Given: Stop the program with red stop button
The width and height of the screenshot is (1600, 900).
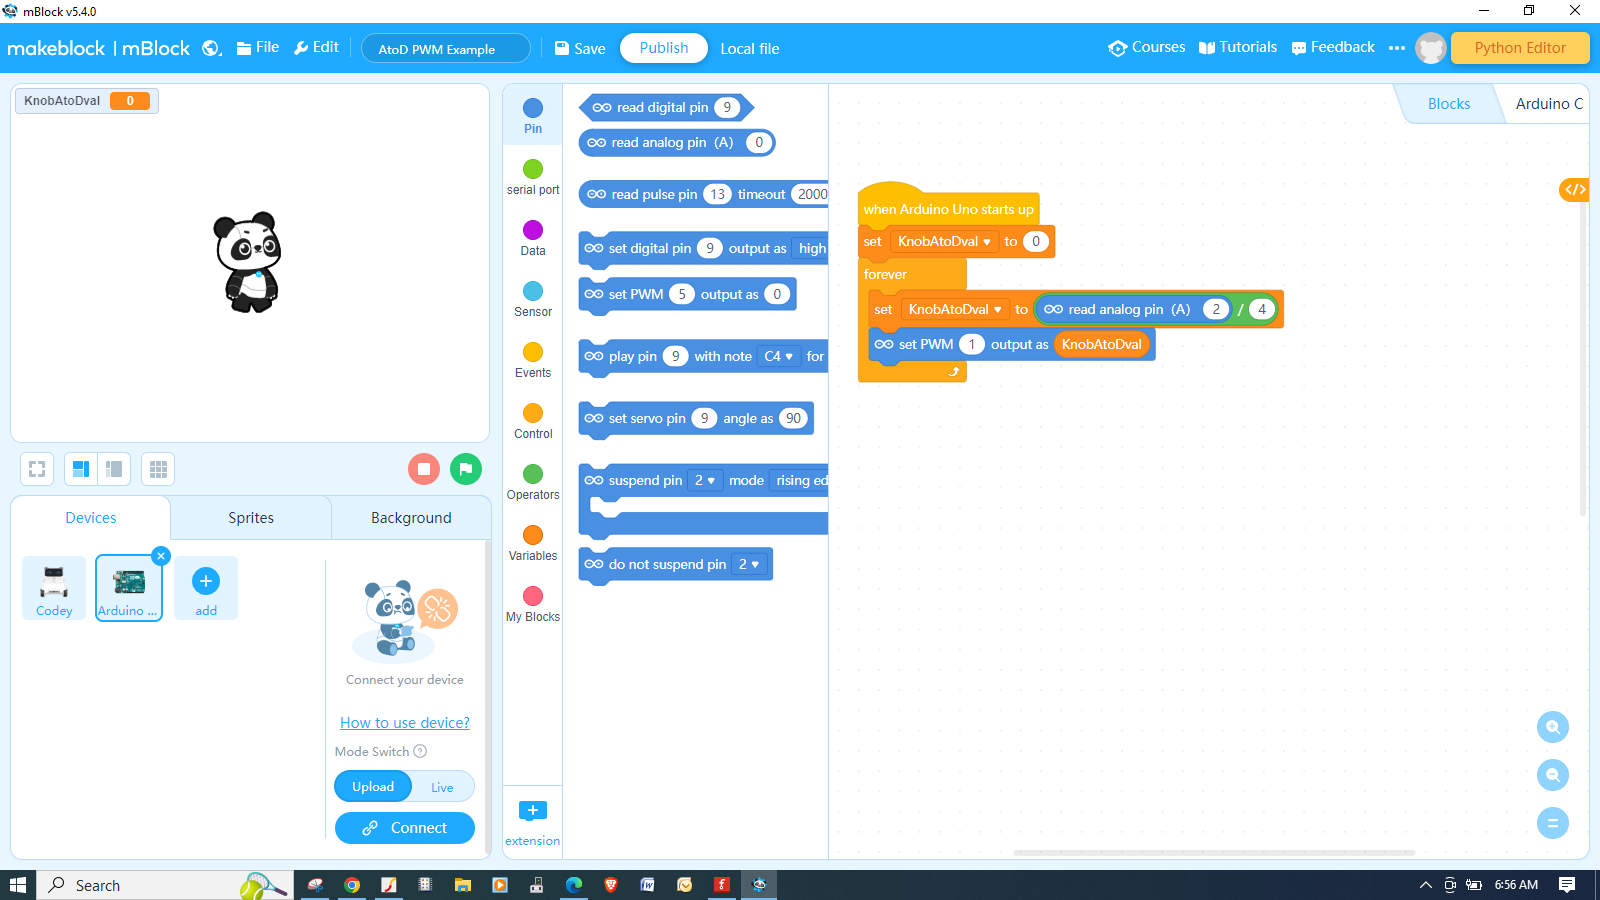Looking at the screenshot, I should (x=424, y=469).
